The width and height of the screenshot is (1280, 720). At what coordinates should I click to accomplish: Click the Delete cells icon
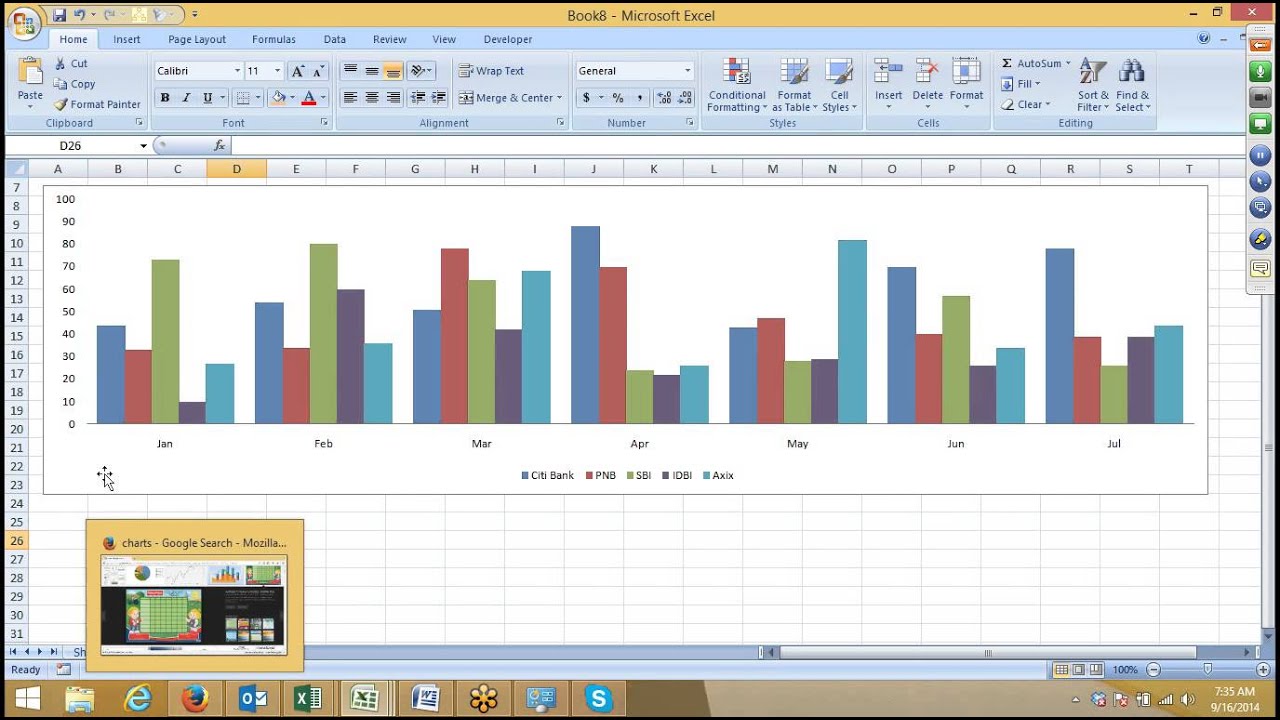[x=927, y=71]
